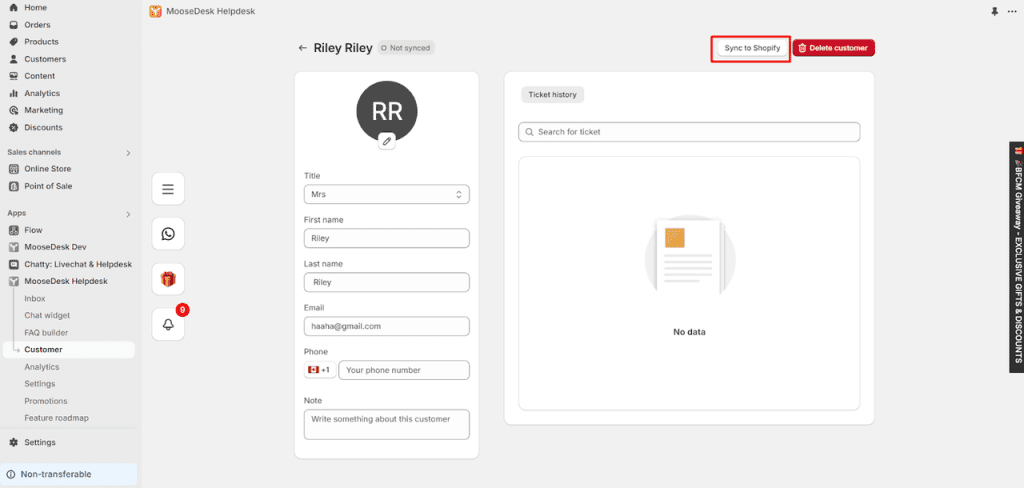Go back with the arrow beside Riley Riley
Screen dimensions: 1024x488
click(302, 48)
